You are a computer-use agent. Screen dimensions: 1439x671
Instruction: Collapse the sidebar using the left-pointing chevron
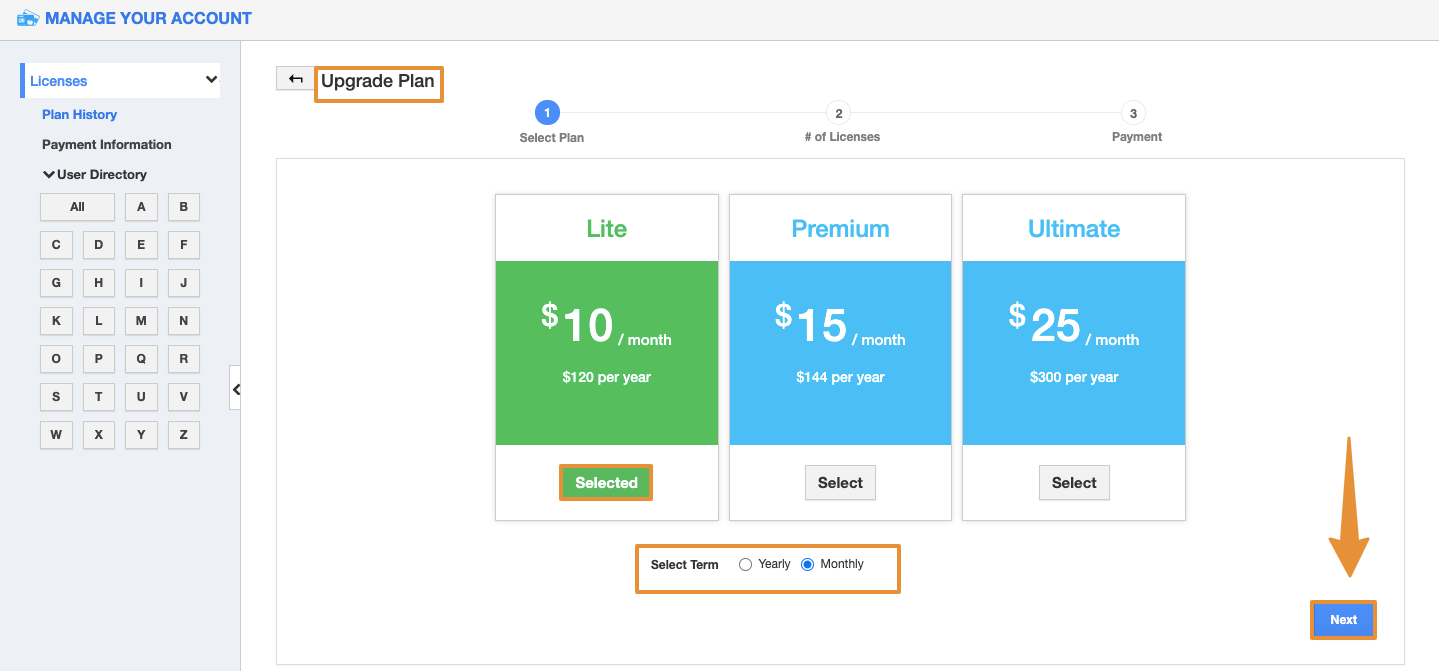tap(236, 390)
